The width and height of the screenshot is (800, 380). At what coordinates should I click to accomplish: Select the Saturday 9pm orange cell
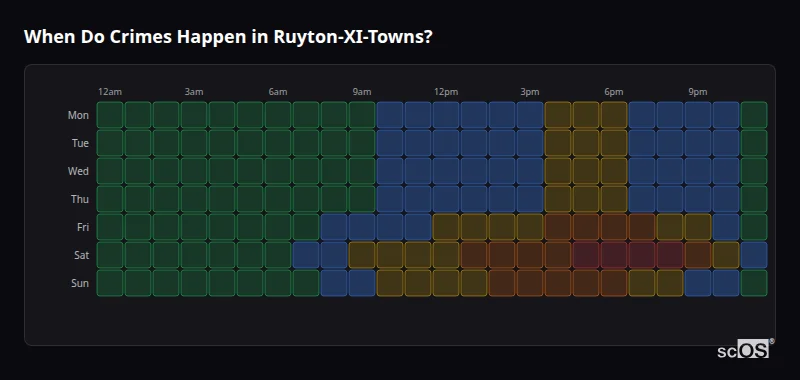click(698, 255)
